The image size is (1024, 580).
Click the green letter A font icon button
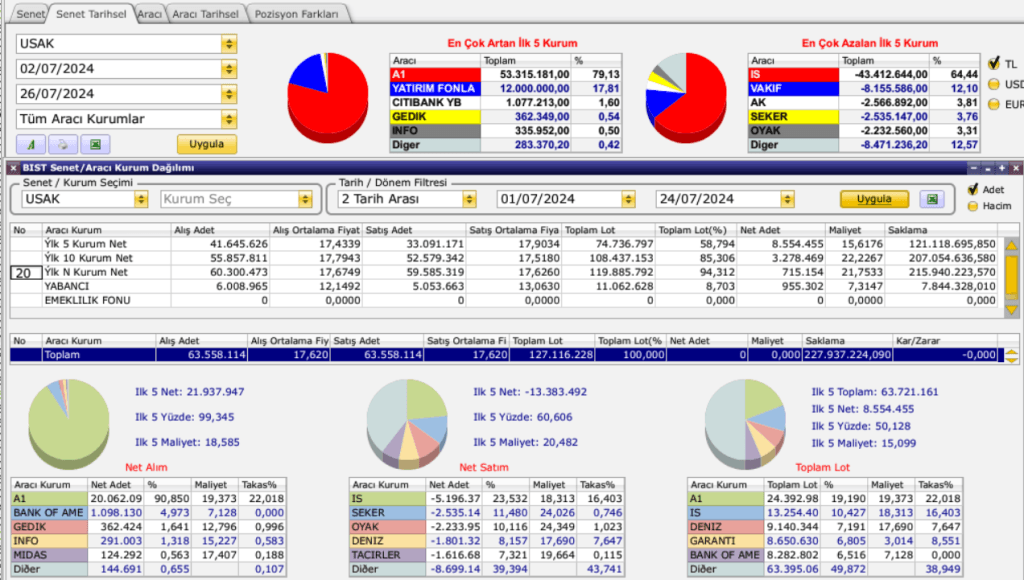click(x=31, y=144)
